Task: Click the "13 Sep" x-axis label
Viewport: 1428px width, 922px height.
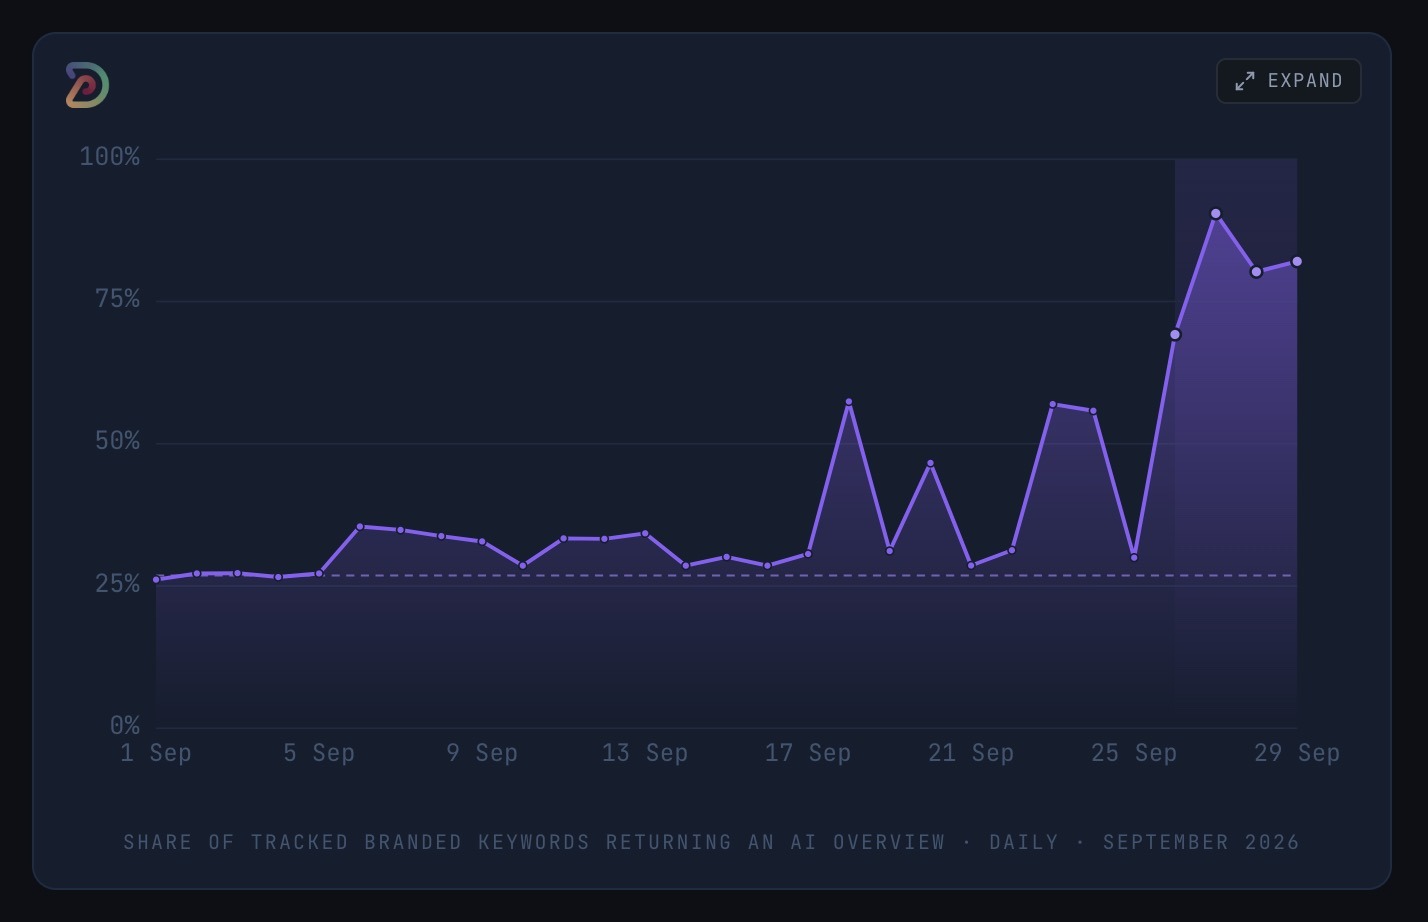Action: (x=645, y=754)
